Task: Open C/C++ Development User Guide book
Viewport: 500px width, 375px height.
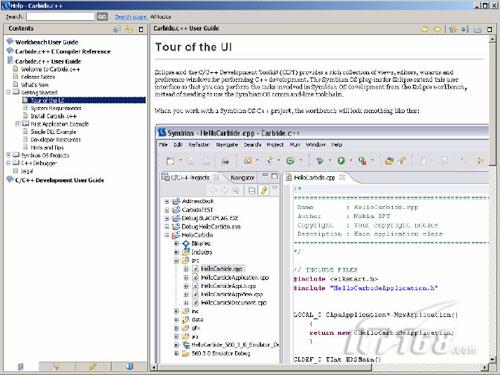Action: [x=59, y=180]
